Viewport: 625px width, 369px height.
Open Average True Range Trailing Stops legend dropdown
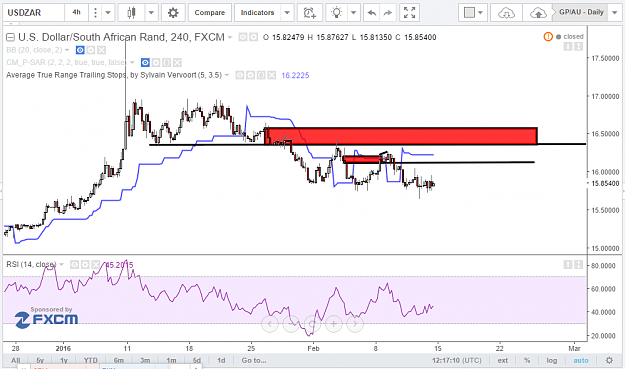click(227, 75)
